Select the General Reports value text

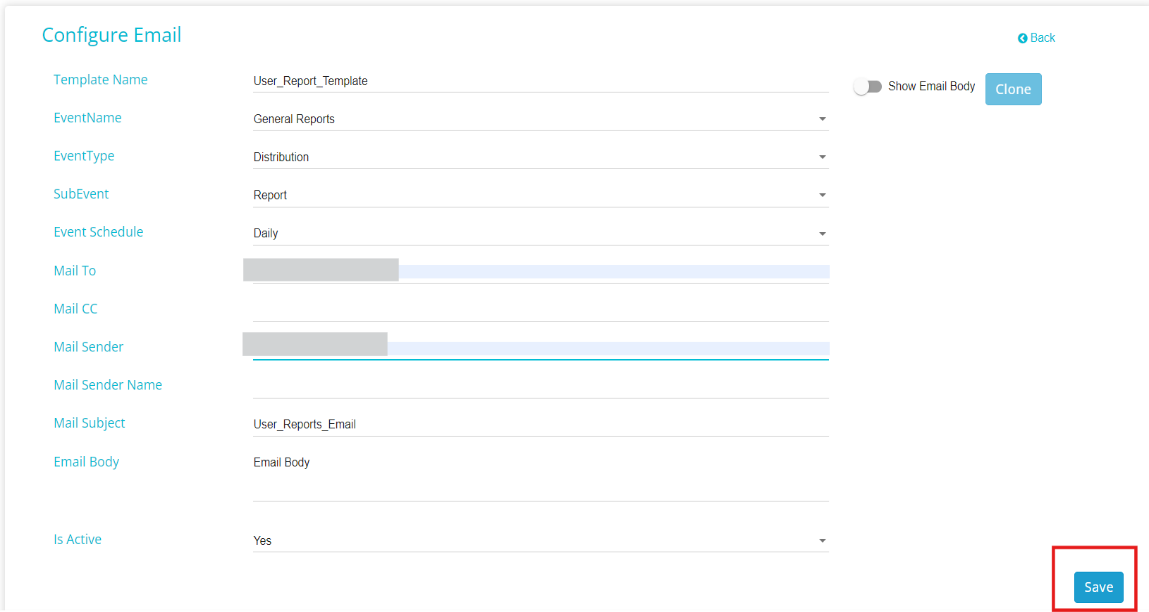tap(294, 119)
